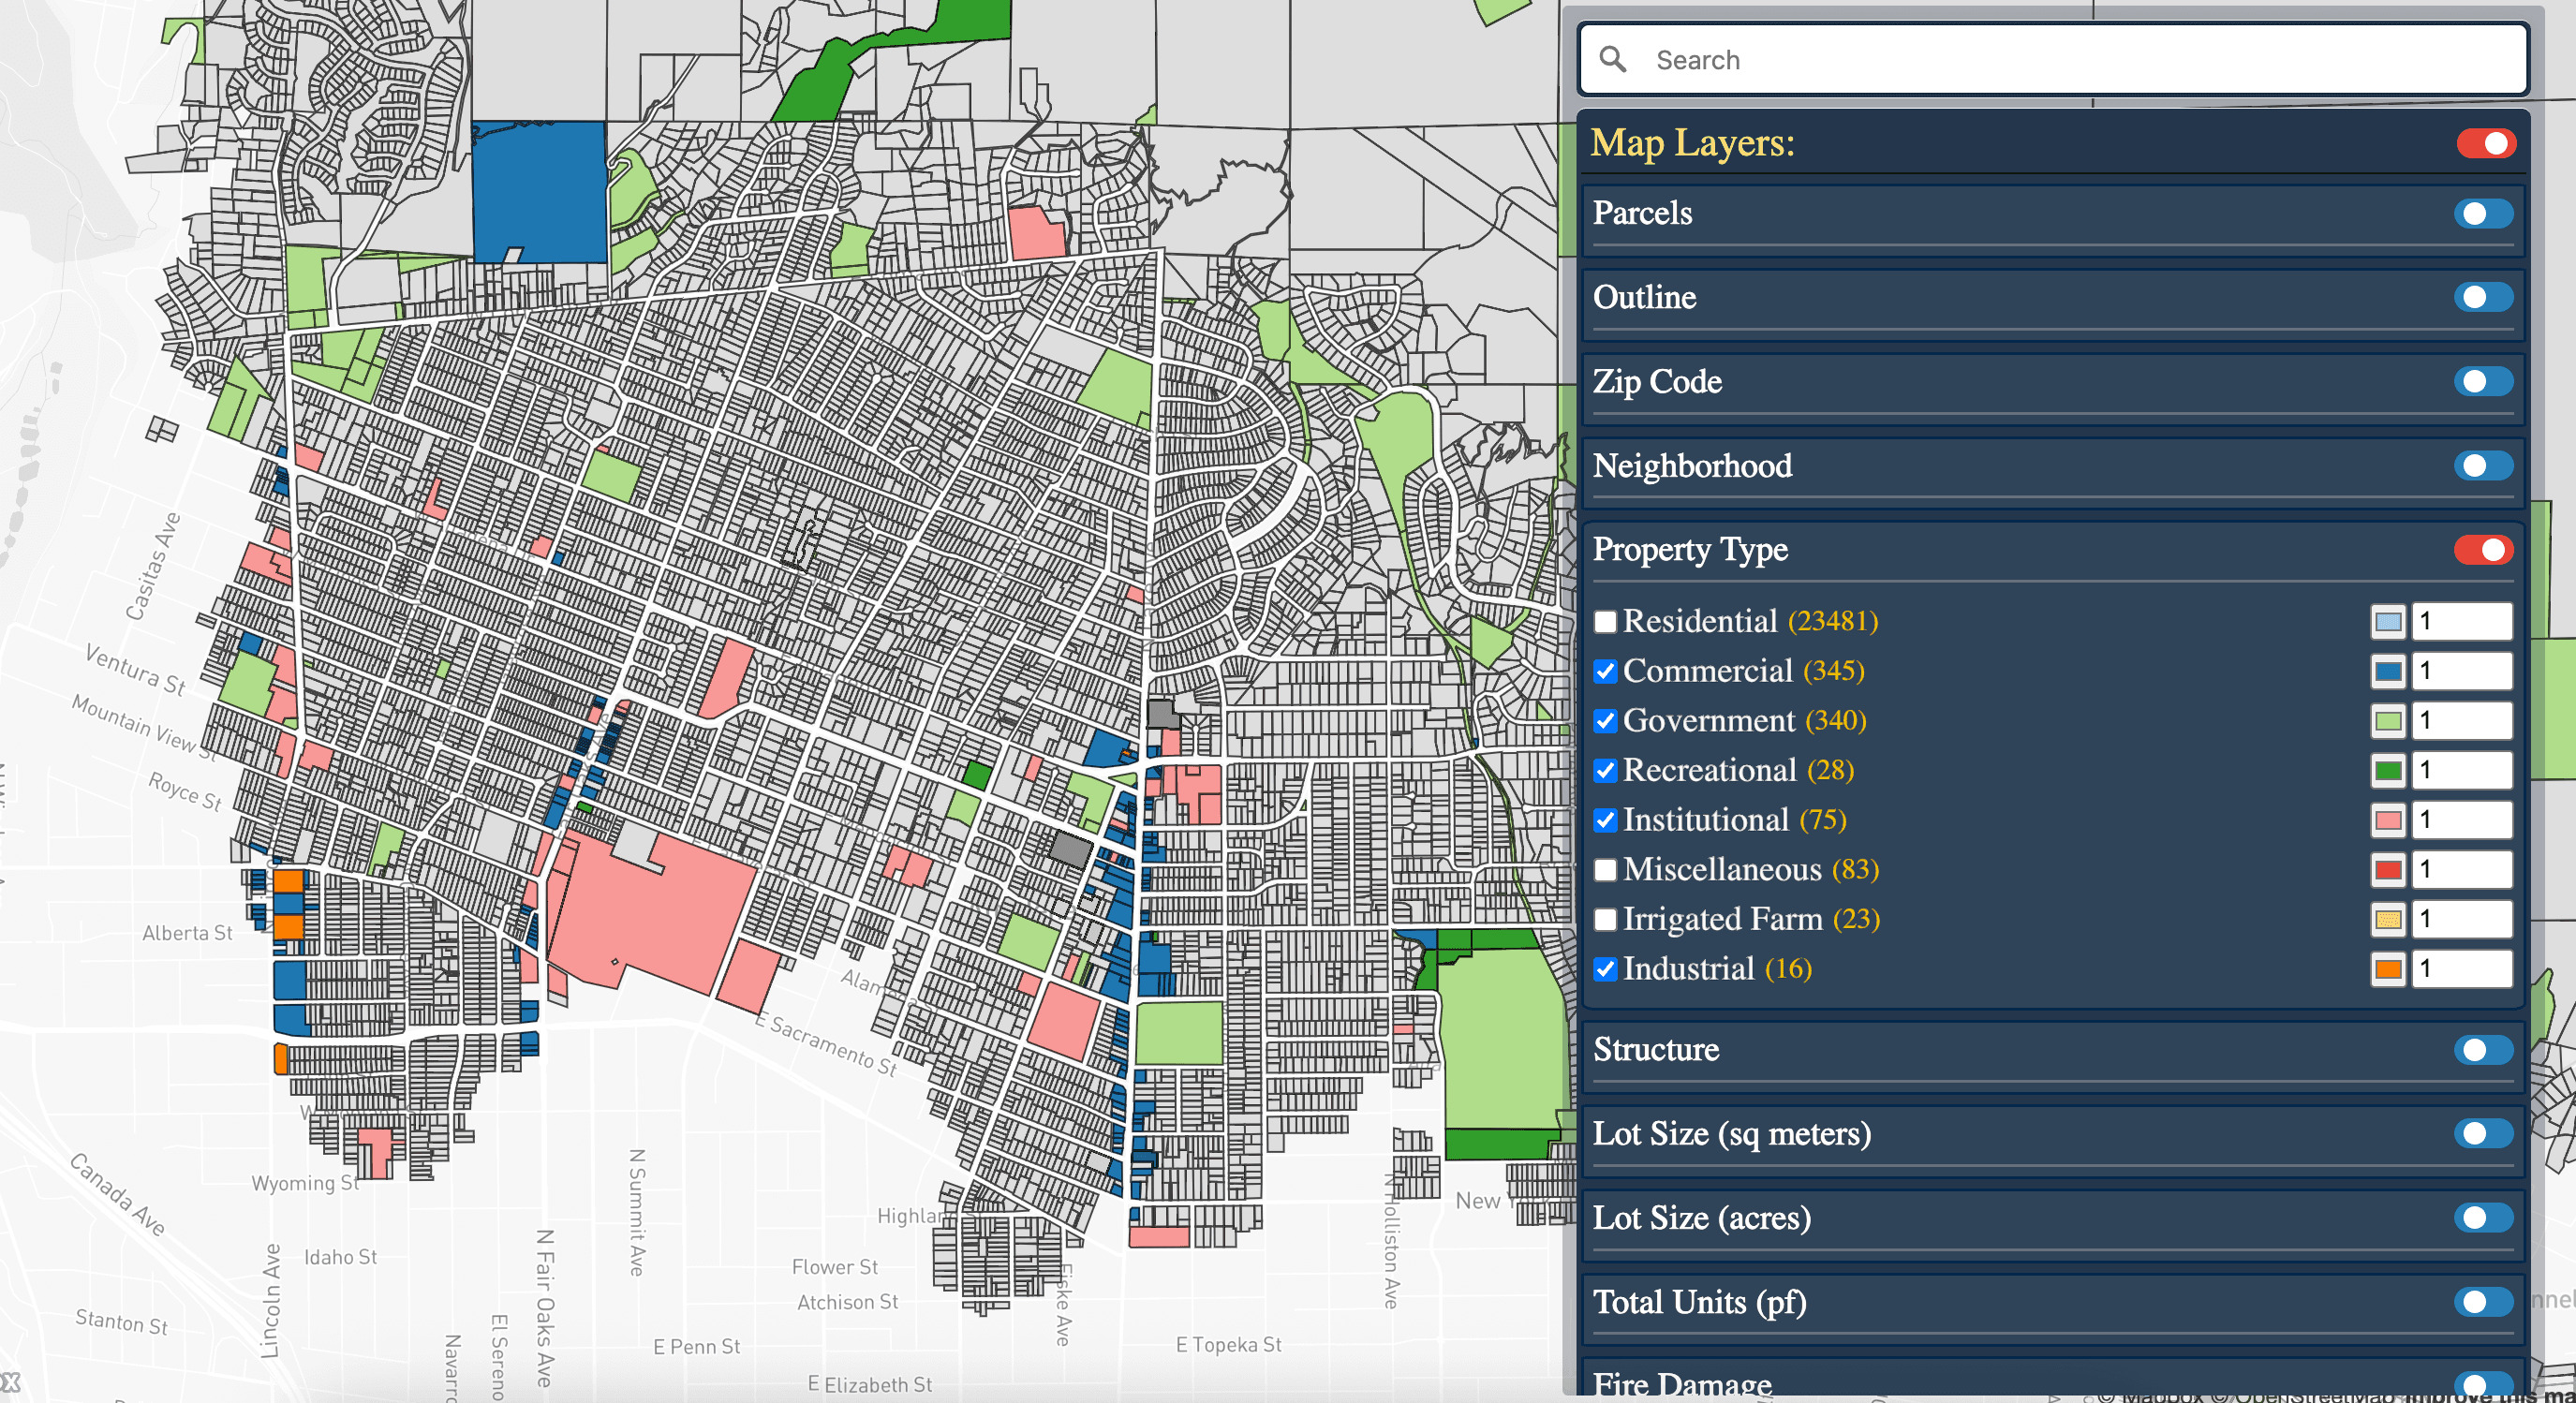This screenshot has width=2576, height=1403.
Task: Enable the Structure layer toggle
Action: pos(2483,1050)
